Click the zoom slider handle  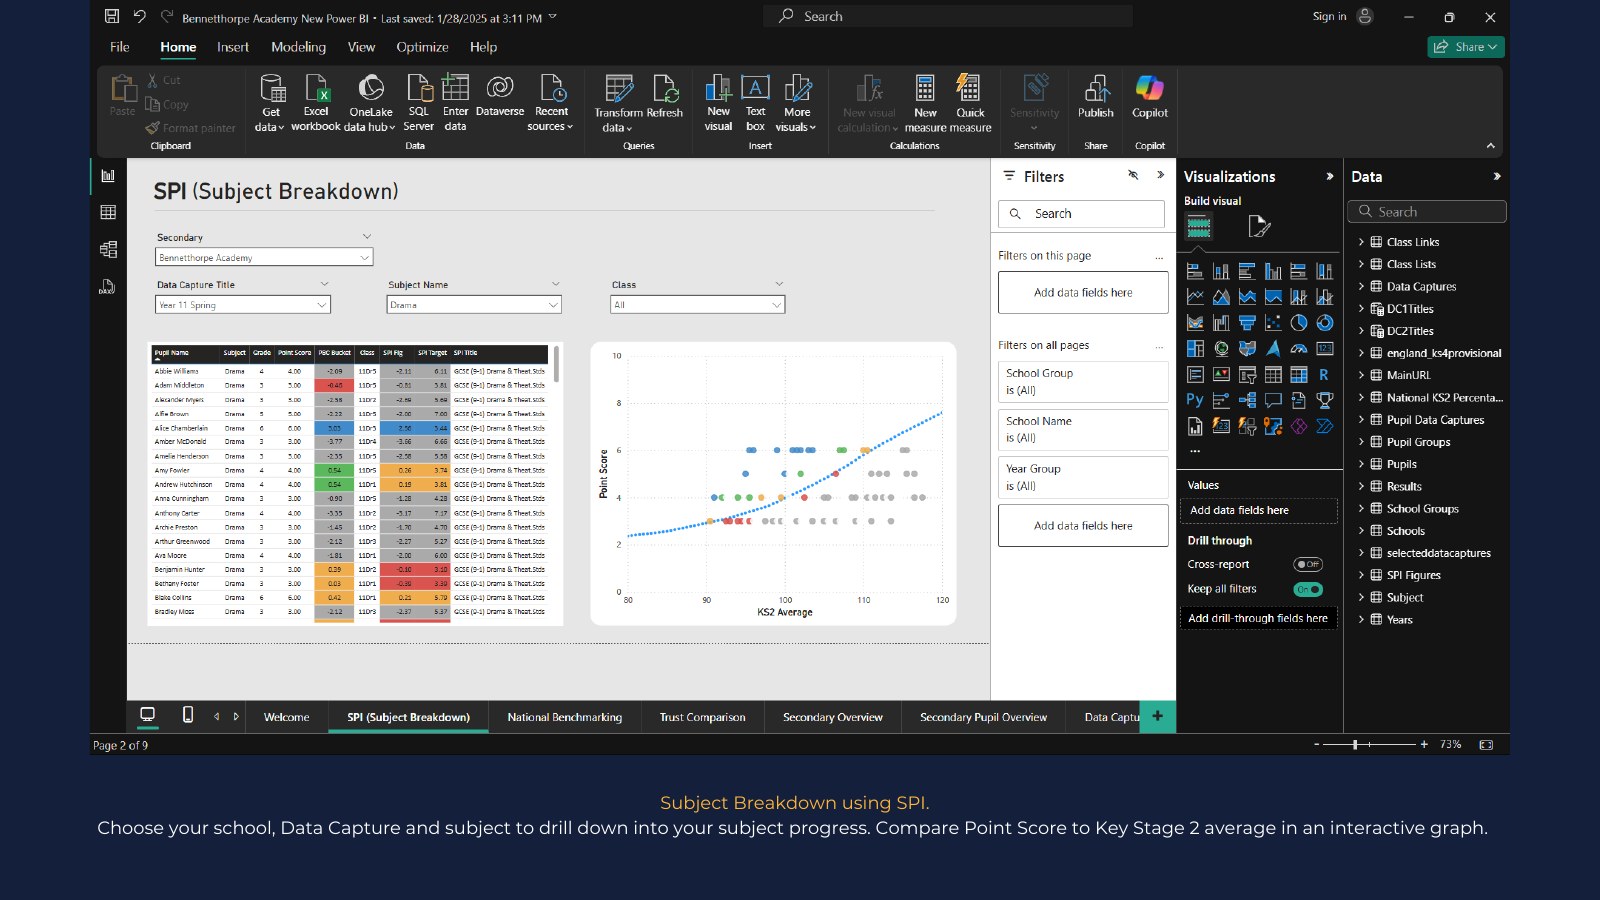1355,744
